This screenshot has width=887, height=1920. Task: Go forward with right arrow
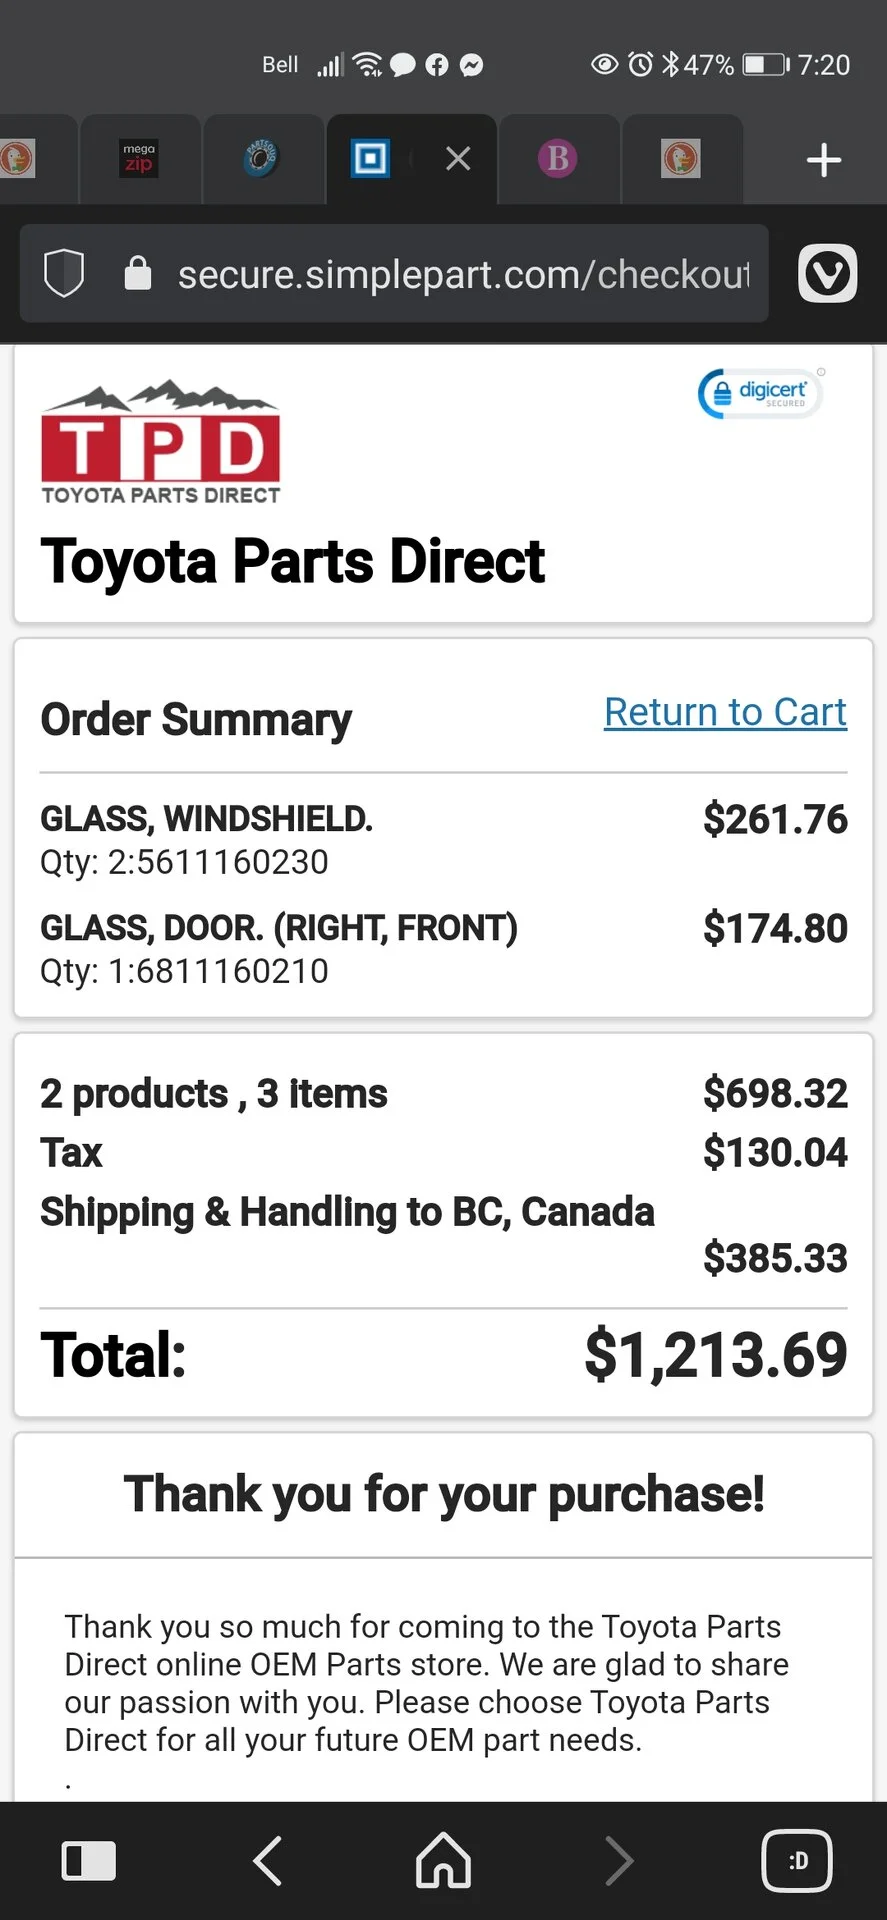tap(620, 1861)
